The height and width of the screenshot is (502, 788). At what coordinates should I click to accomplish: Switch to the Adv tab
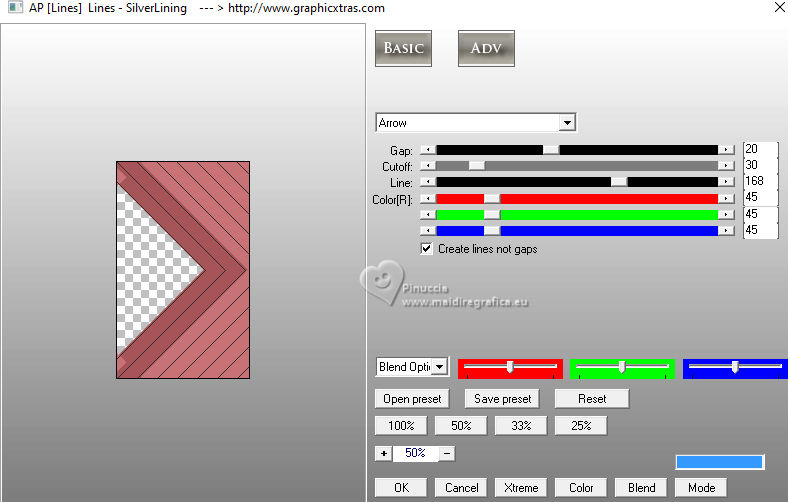486,48
